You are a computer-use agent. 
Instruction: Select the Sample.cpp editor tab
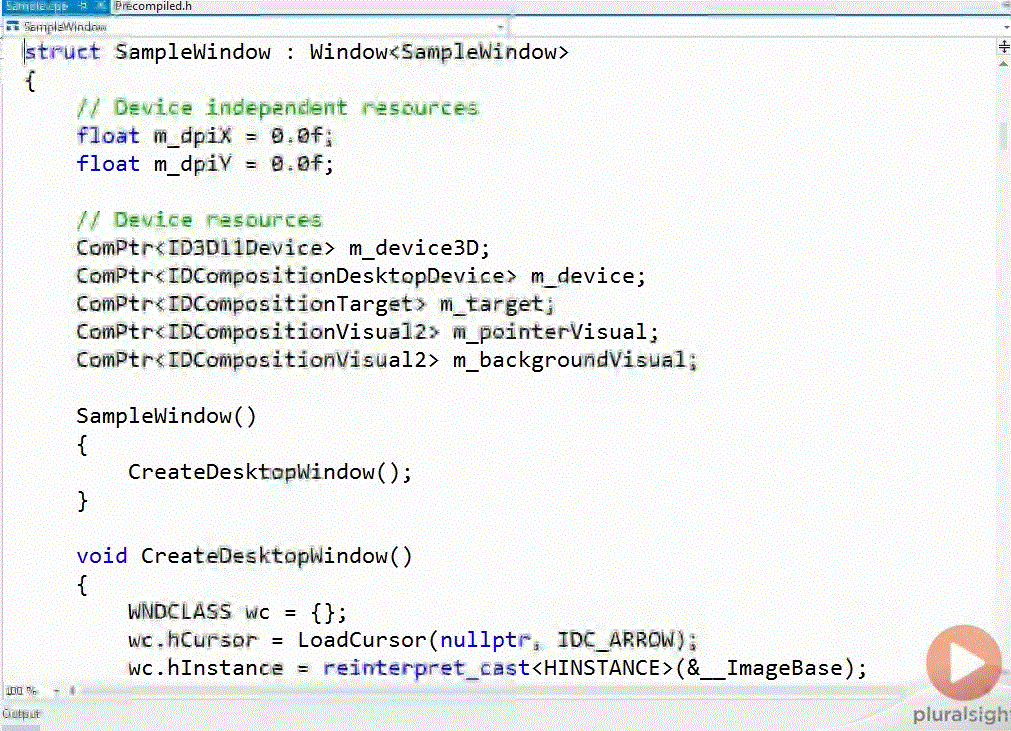[x=37, y=6]
